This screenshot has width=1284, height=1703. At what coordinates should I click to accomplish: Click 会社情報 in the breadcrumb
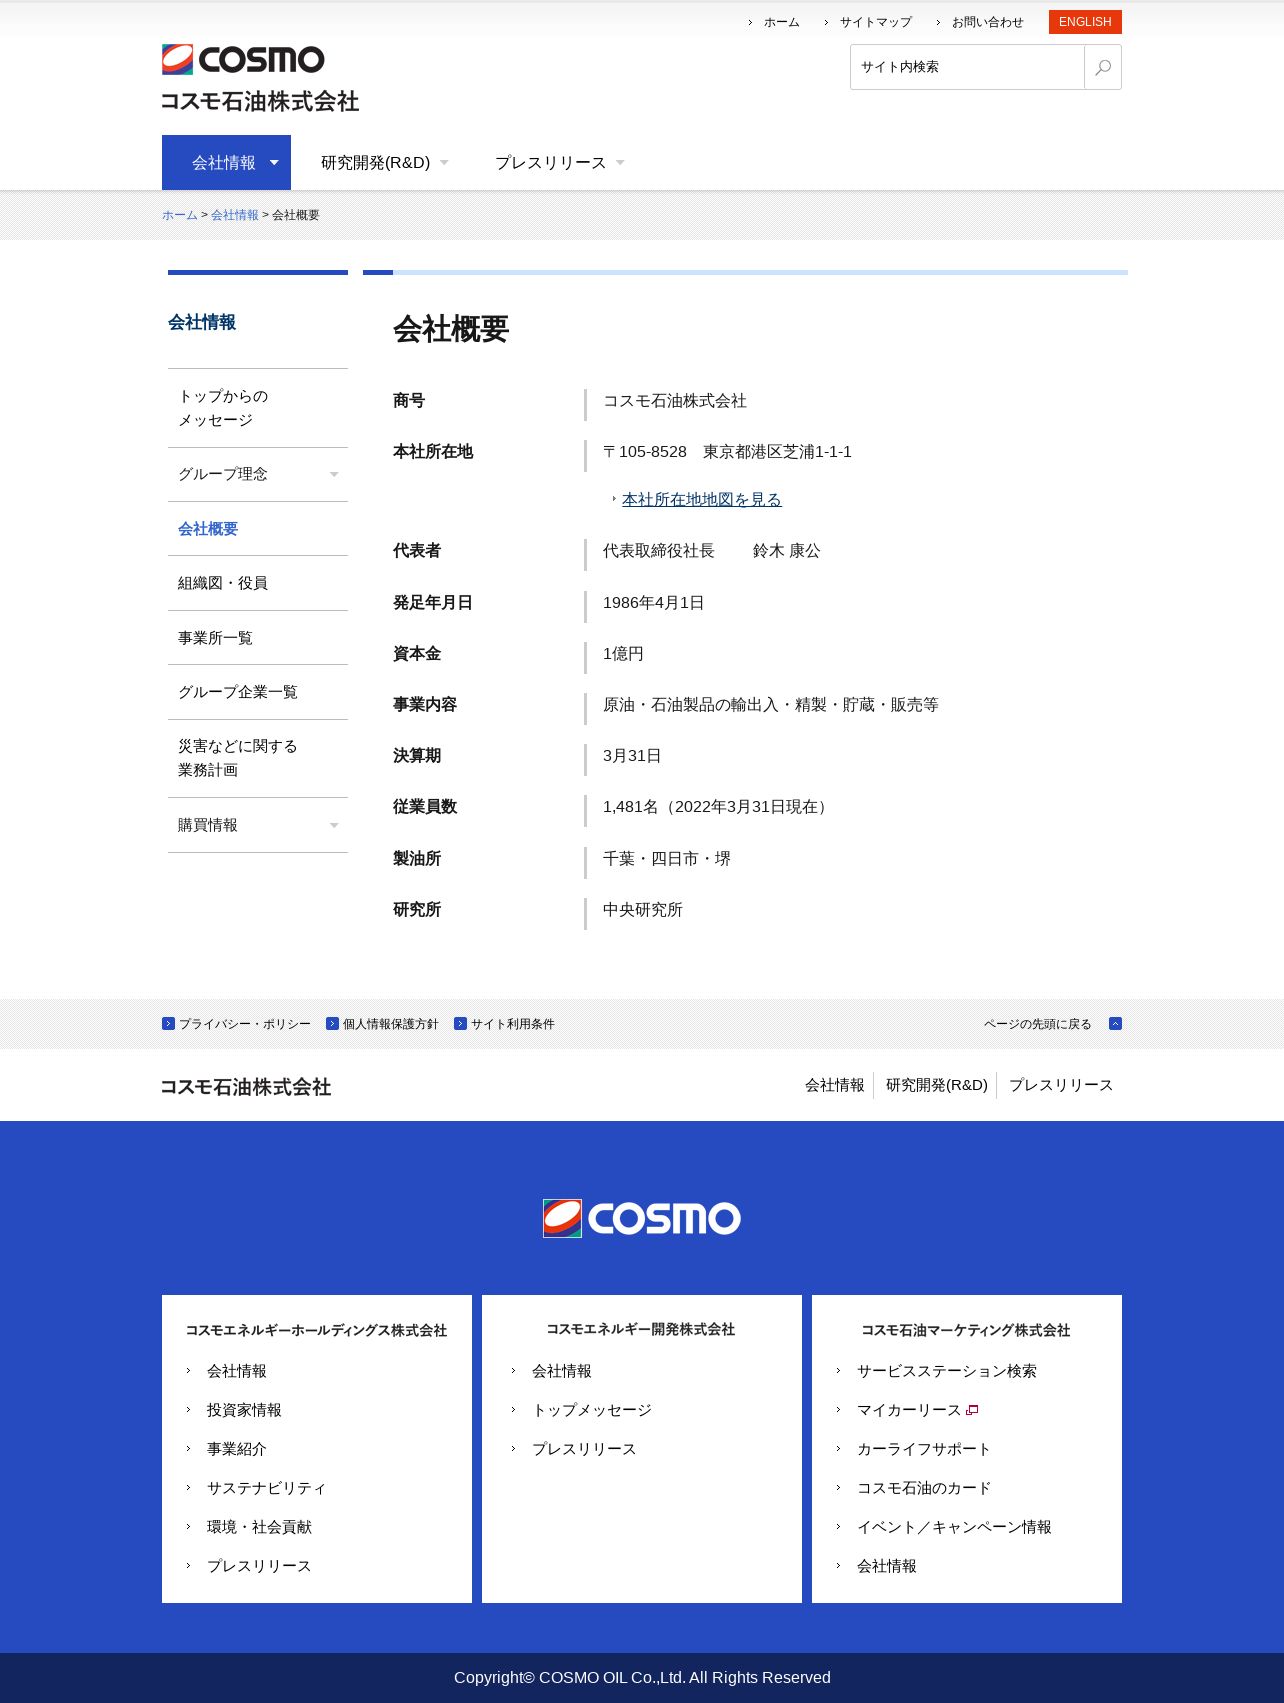(x=235, y=215)
